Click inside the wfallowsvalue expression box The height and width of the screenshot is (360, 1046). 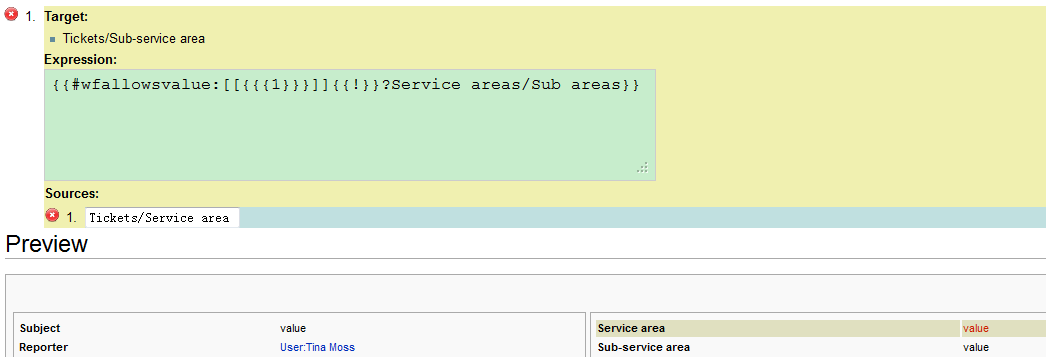coord(350,125)
